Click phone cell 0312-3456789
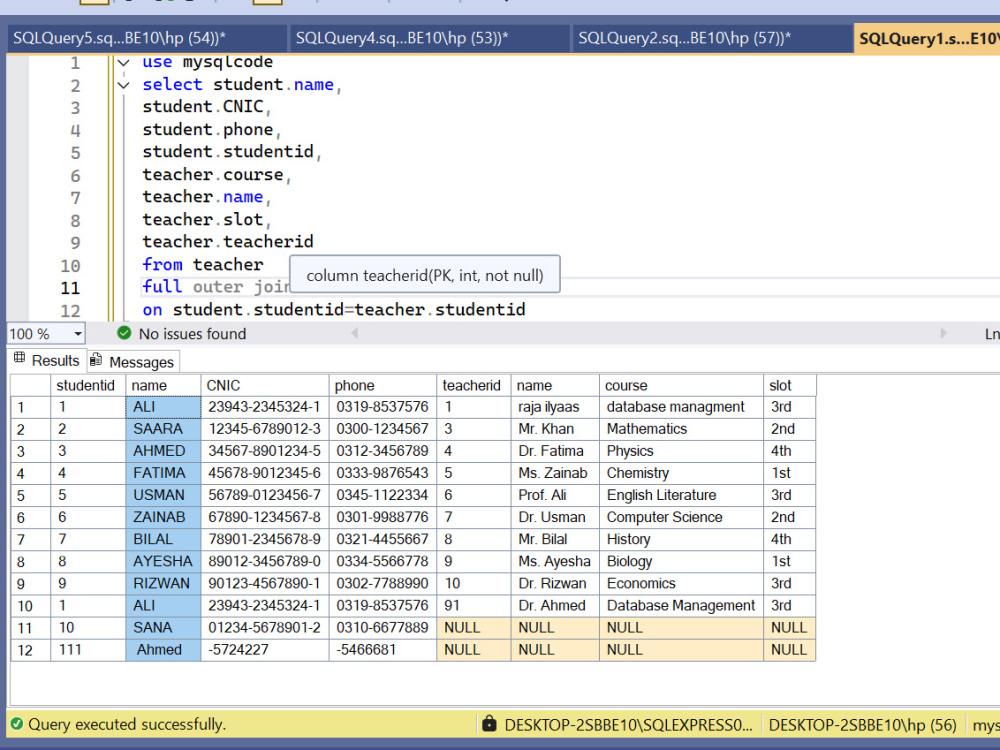 tap(383, 451)
